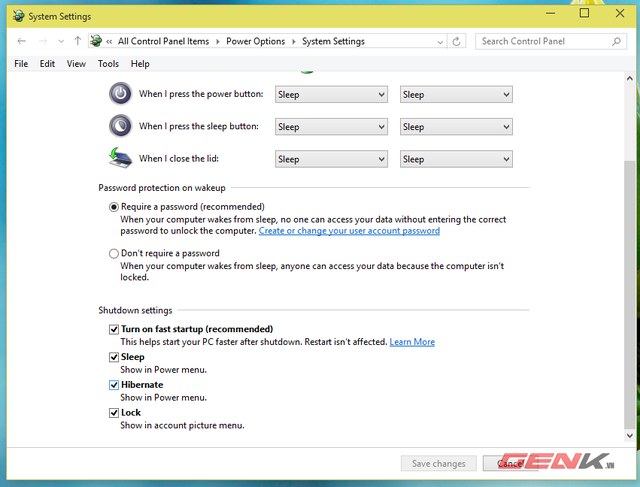640x487 pixels.
Task: Maximize the System Settings window
Action: [x=584, y=13]
